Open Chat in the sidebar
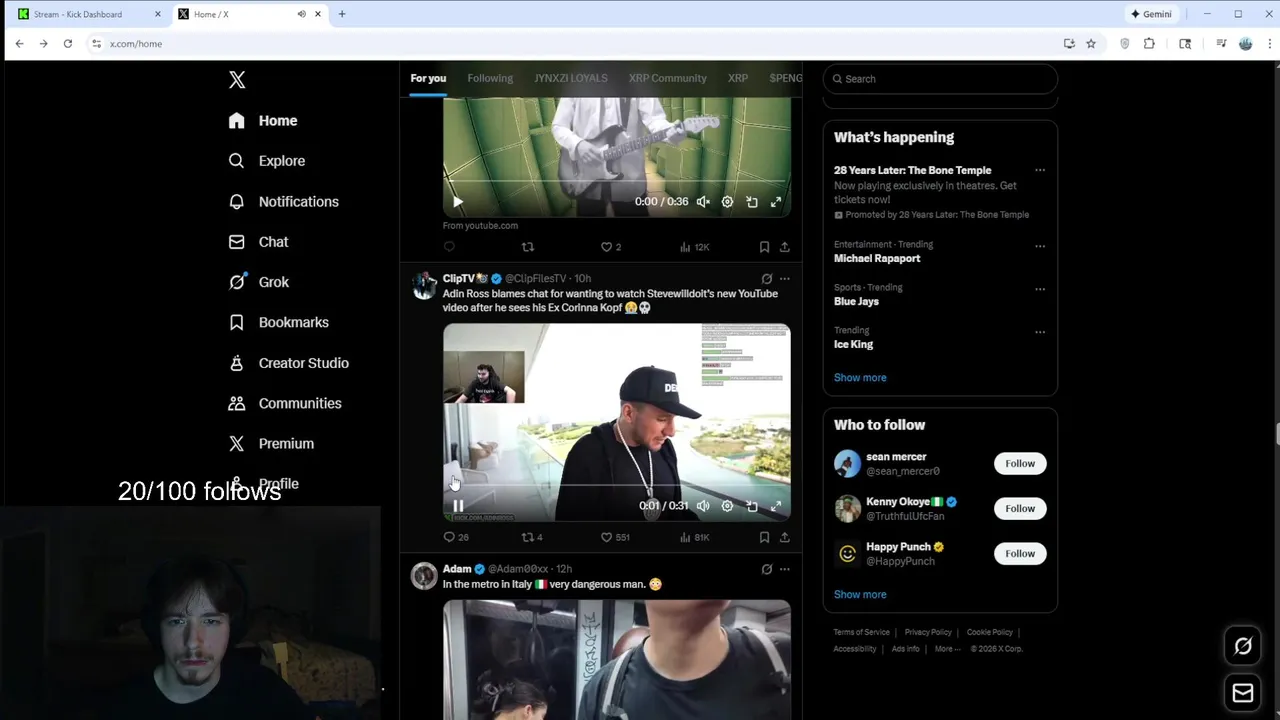The height and width of the screenshot is (720, 1280). [x=258, y=242]
